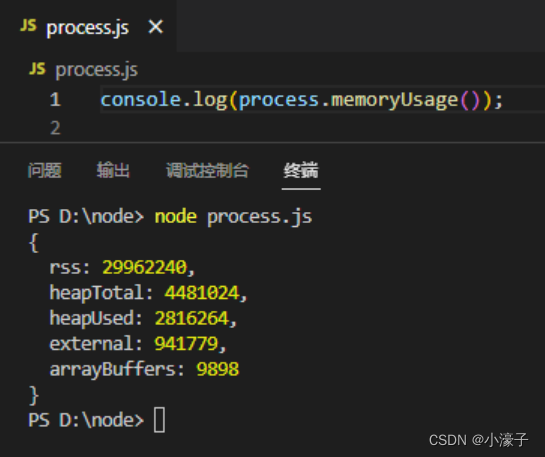The image size is (545, 457).
Task: Click the JS icon in breadcrumb
Action: (x=37, y=69)
